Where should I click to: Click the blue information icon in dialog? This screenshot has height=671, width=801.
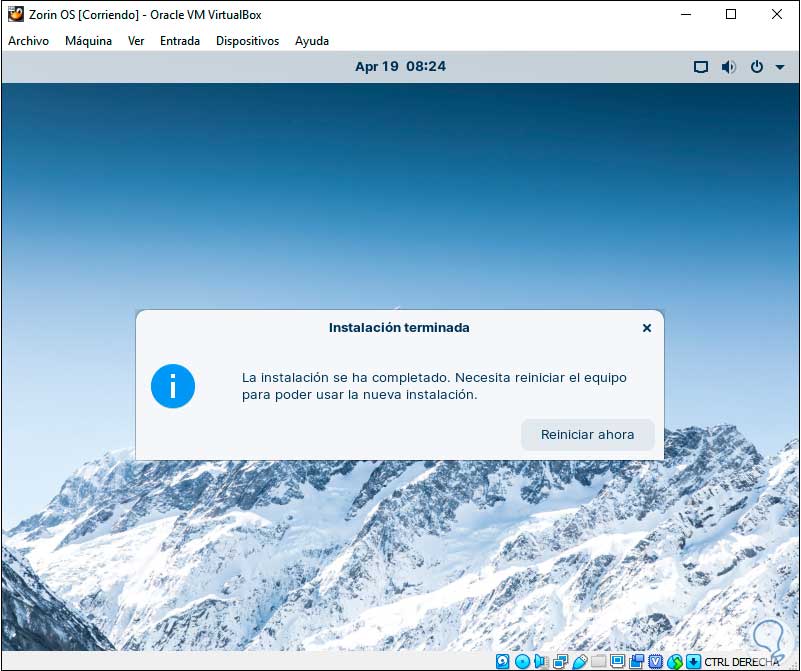tap(173, 386)
